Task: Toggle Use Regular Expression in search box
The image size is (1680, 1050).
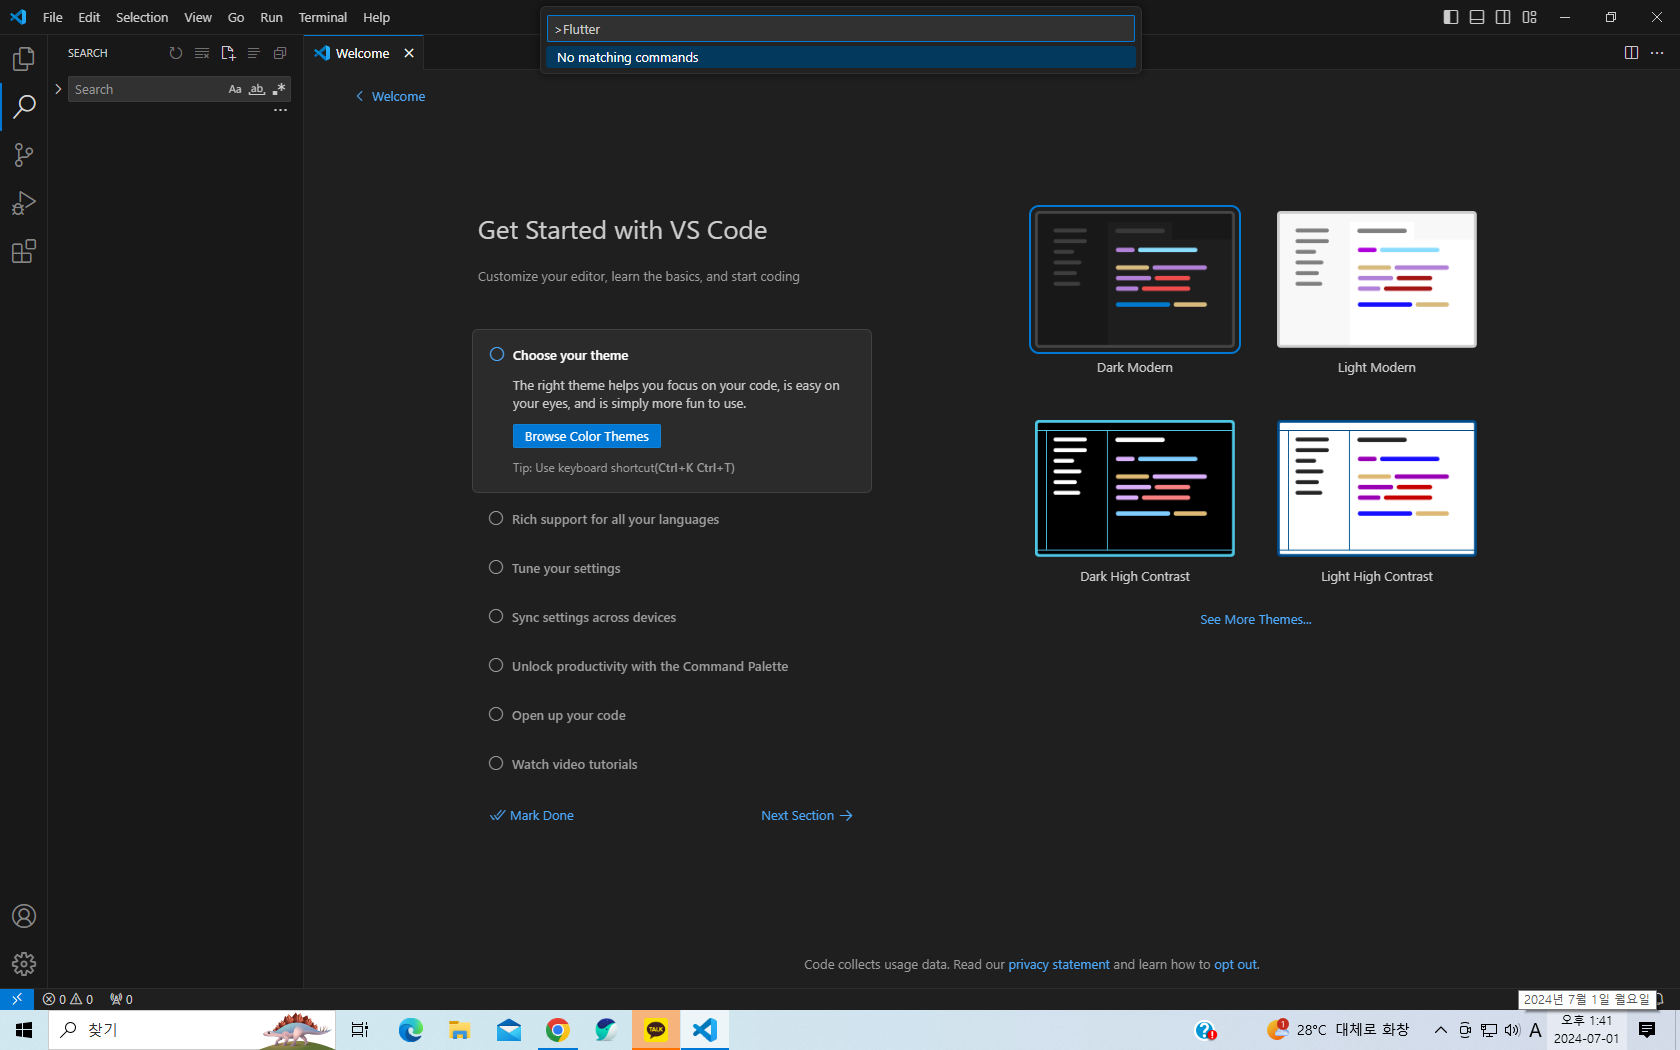Action: click(x=279, y=90)
